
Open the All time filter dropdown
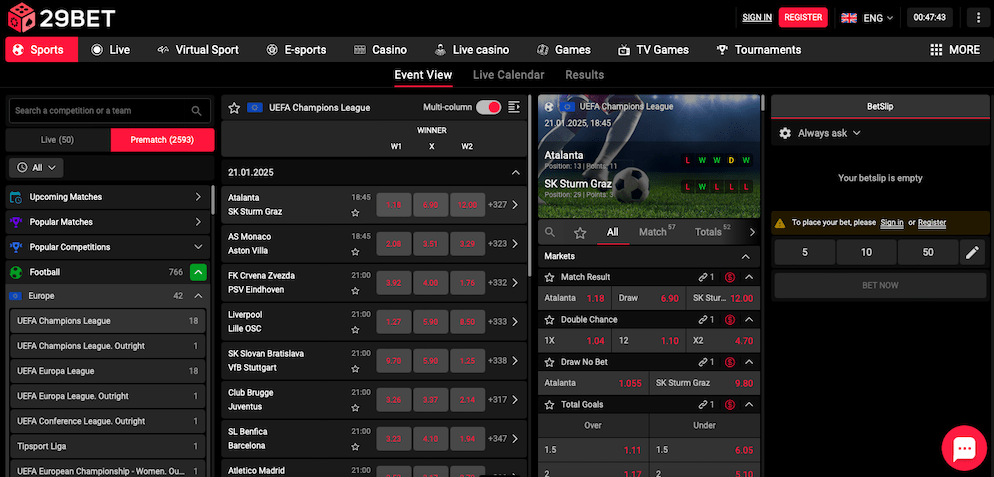pos(36,167)
